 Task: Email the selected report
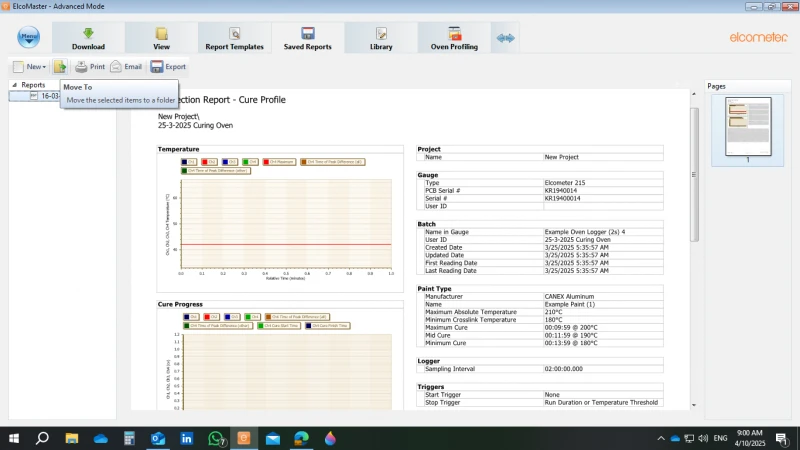pyautogui.click(x=126, y=66)
